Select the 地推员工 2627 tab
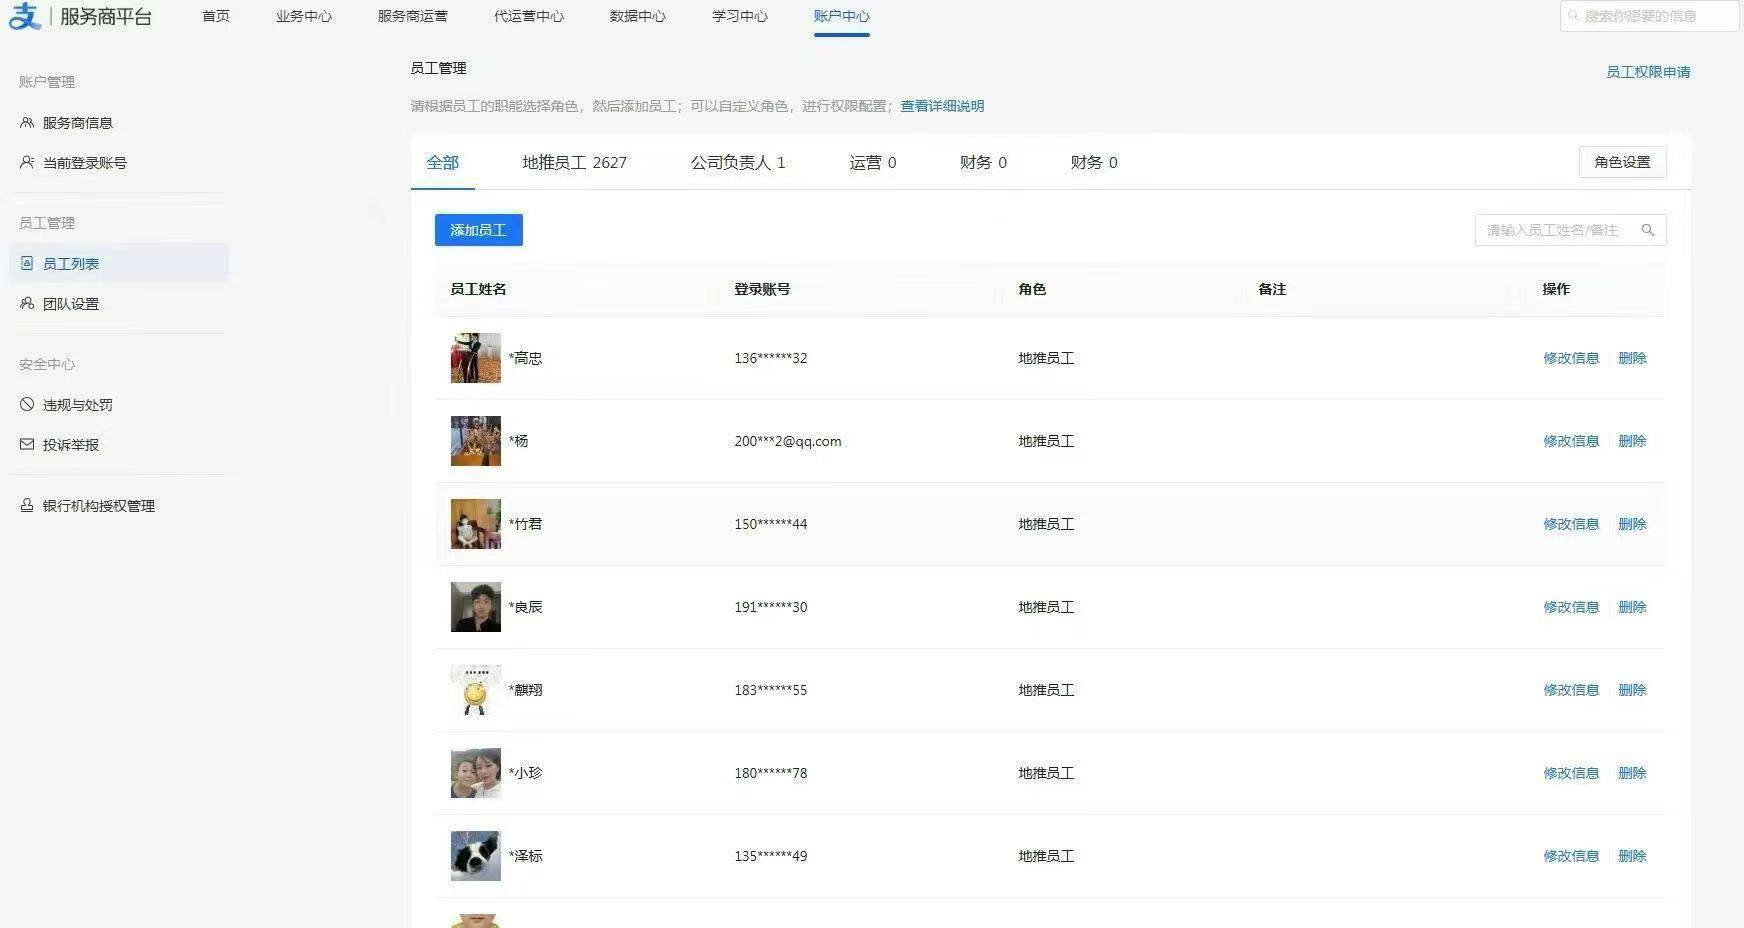 click(x=574, y=162)
